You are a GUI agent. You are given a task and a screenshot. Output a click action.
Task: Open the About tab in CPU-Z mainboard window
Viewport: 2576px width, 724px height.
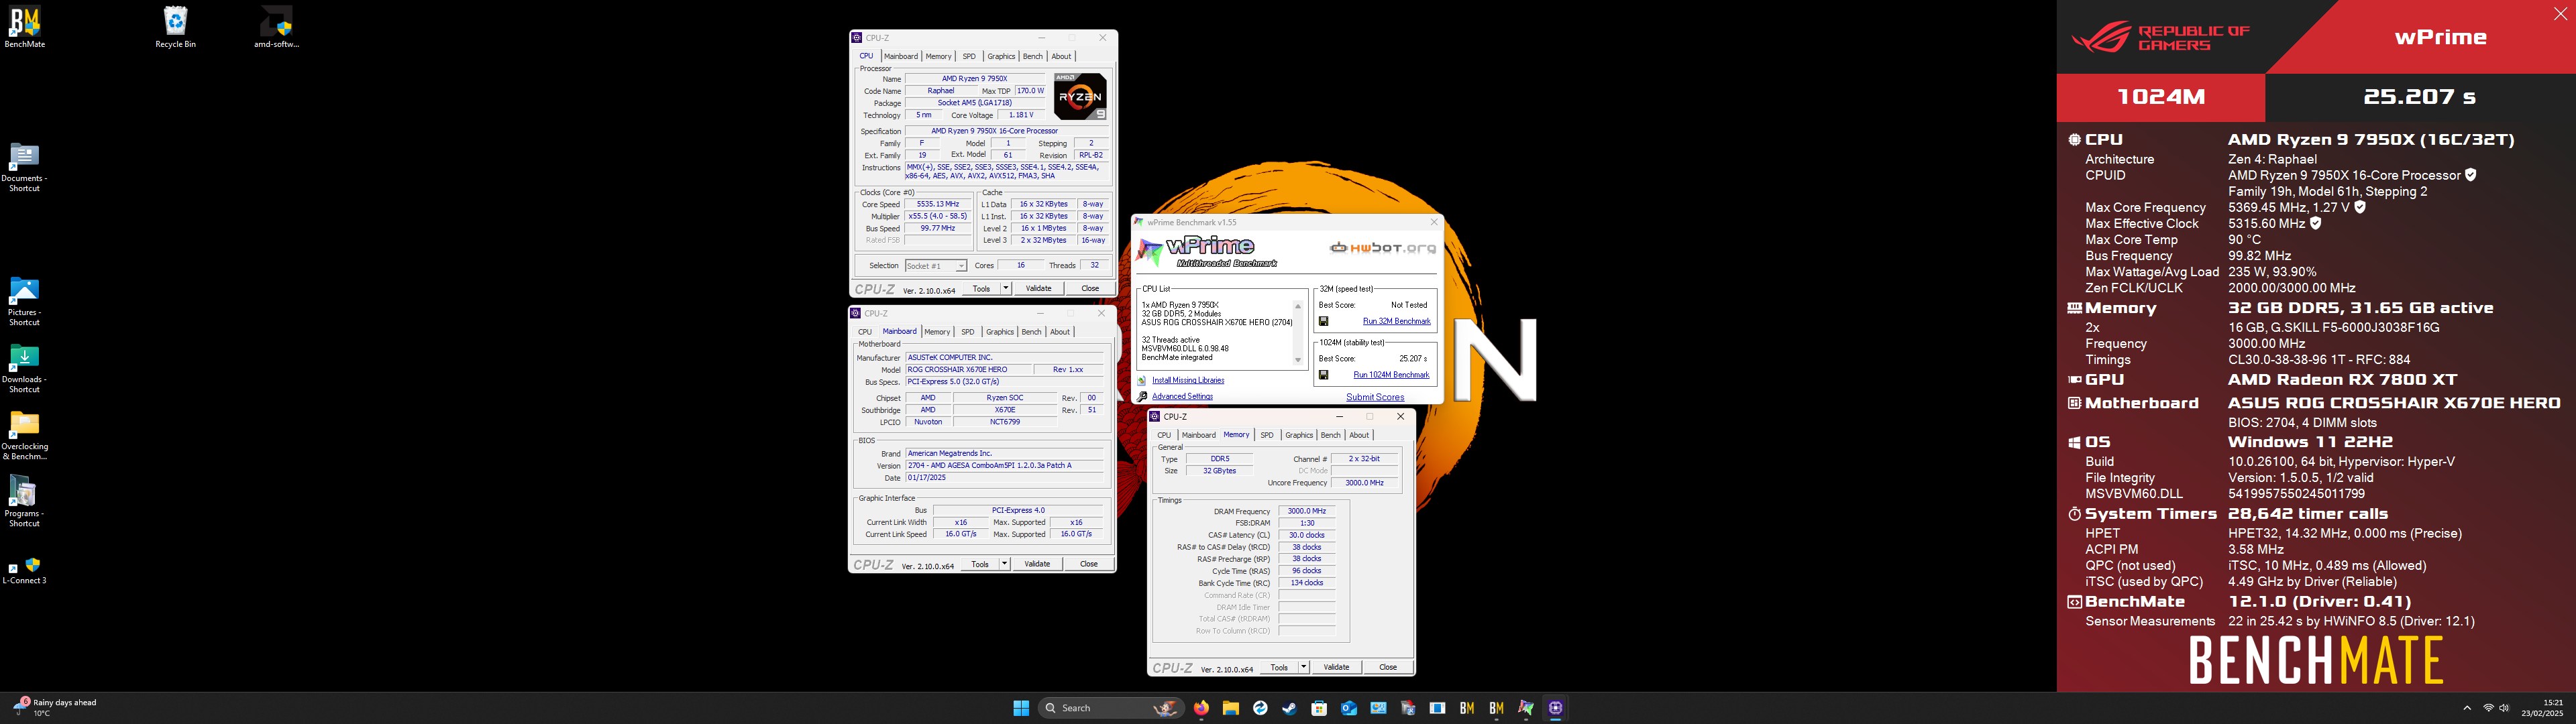1059,332
